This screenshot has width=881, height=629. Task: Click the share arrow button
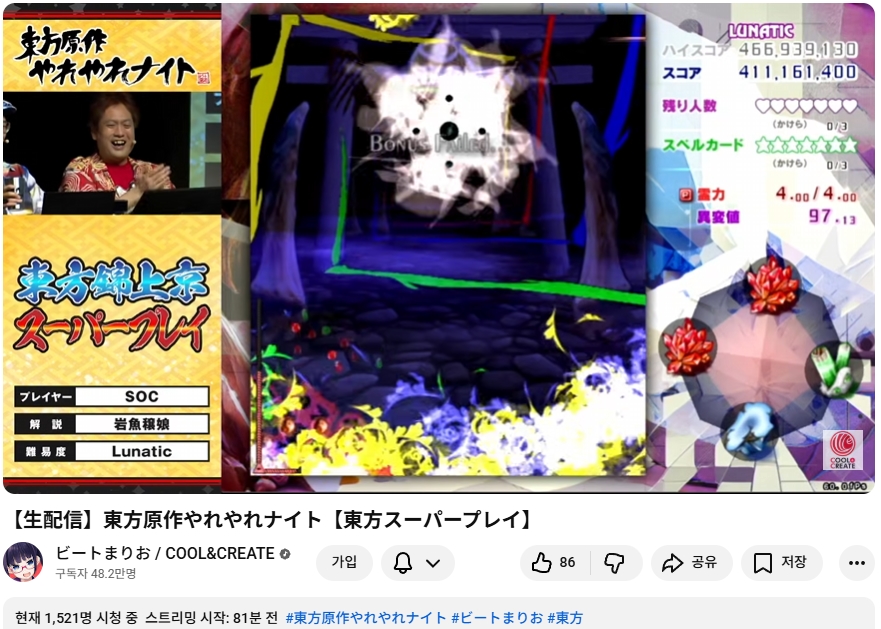[692, 563]
